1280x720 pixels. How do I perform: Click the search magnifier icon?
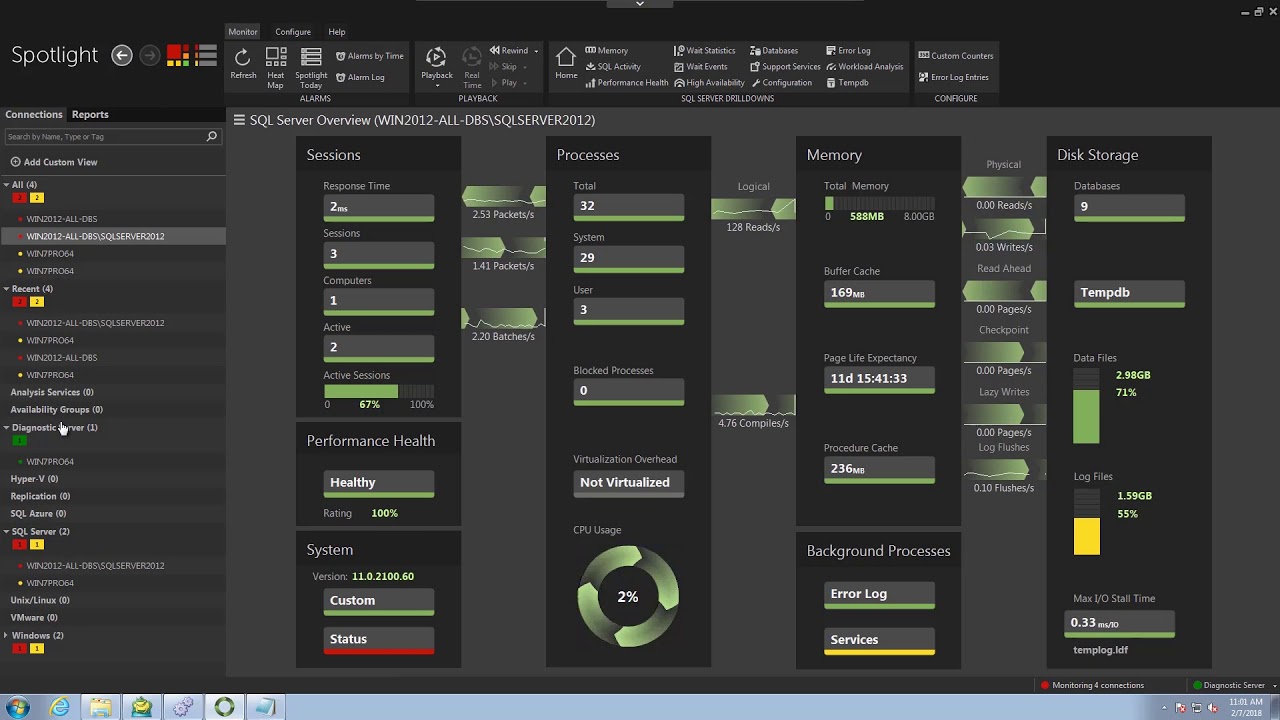(212, 136)
